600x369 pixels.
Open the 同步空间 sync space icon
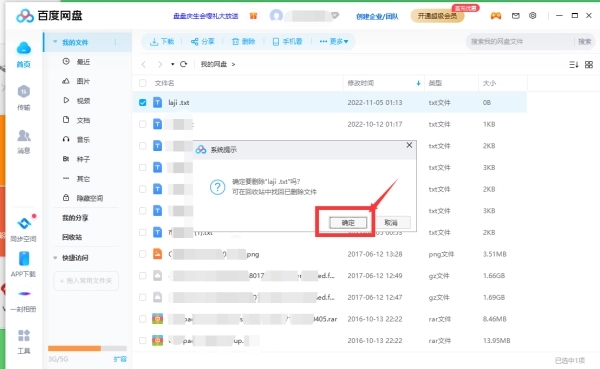23,229
